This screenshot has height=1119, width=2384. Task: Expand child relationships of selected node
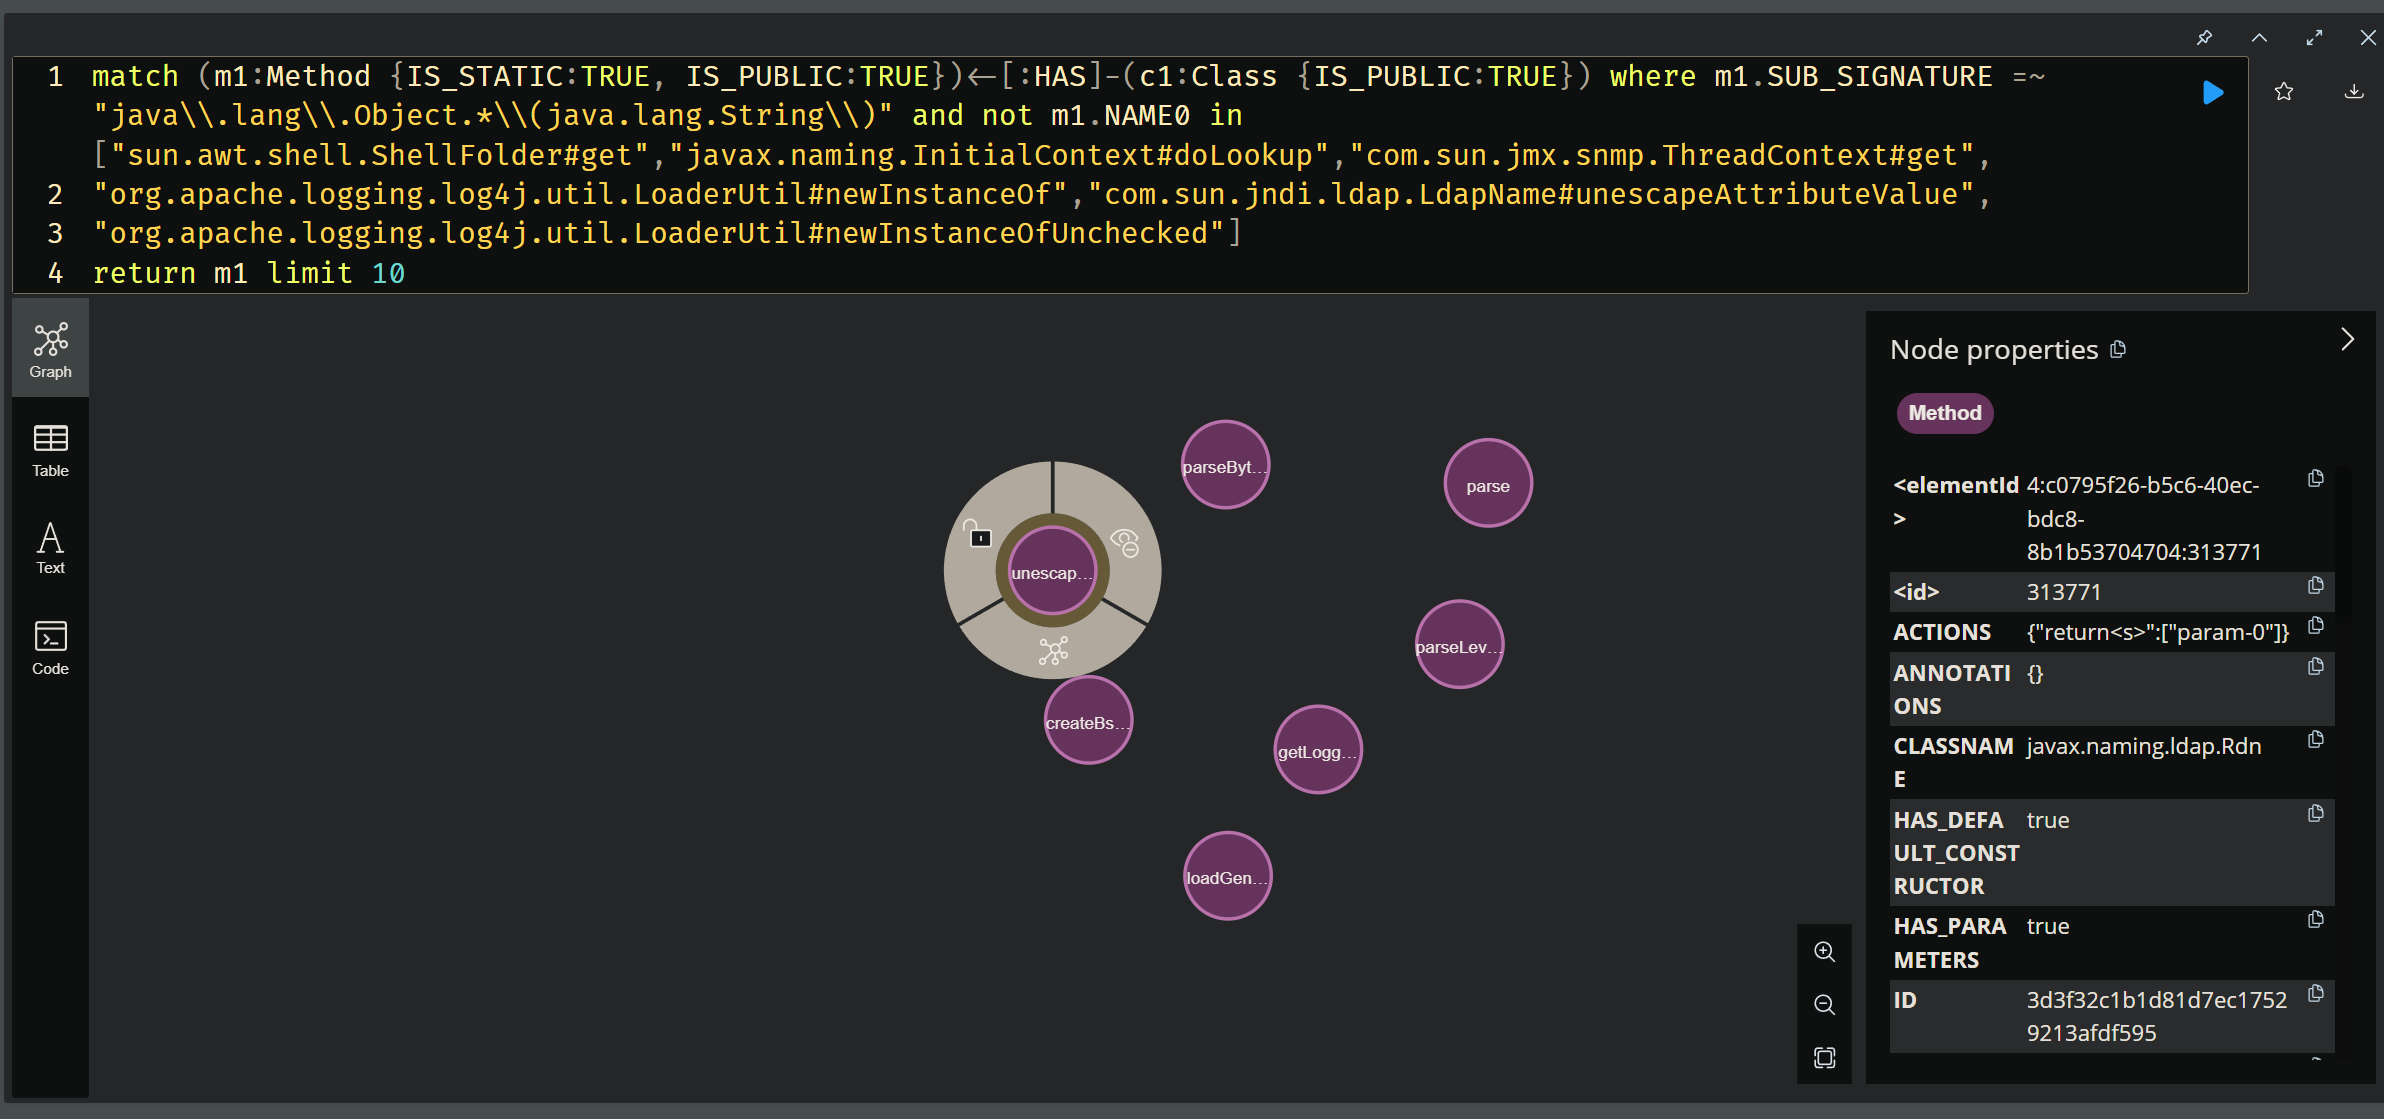point(1053,651)
